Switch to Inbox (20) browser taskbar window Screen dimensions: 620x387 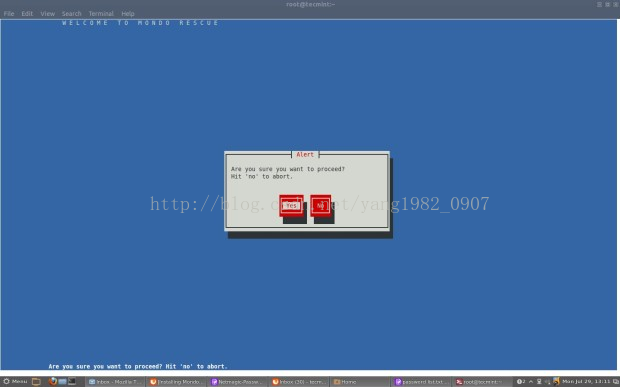pyautogui.click(x=299, y=382)
